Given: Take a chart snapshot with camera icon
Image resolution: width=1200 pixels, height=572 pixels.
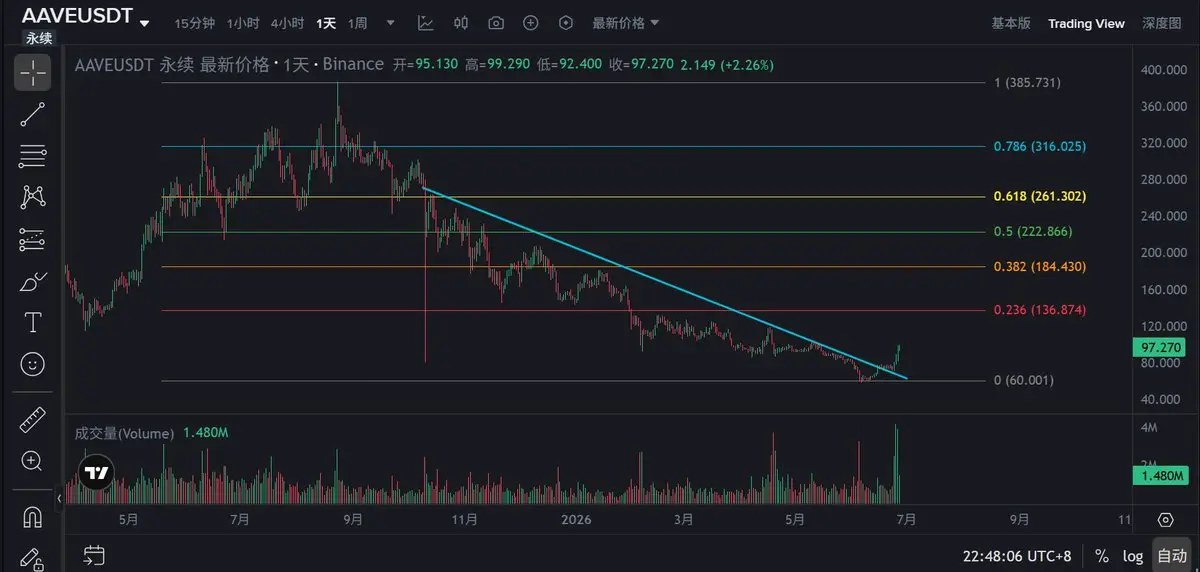Looking at the screenshot, I should (x=496, y=23).
